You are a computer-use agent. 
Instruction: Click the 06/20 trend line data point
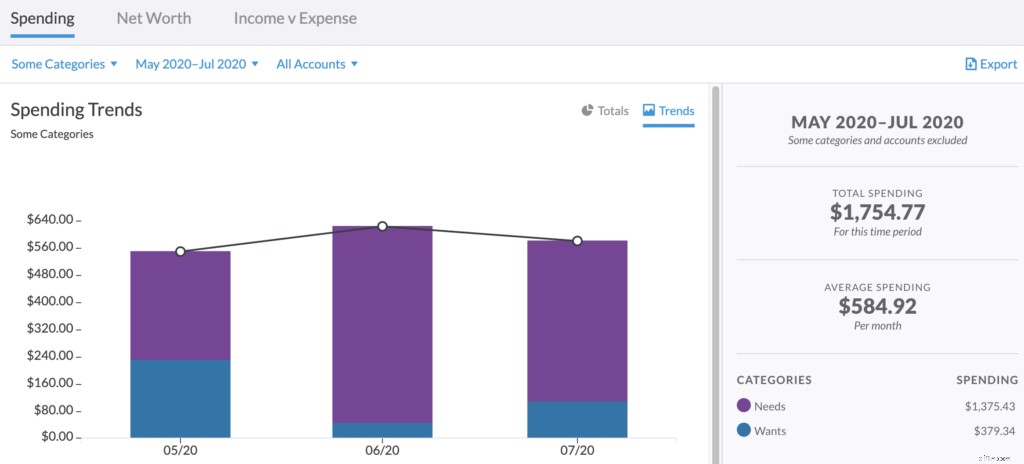[x=382, y=227]
